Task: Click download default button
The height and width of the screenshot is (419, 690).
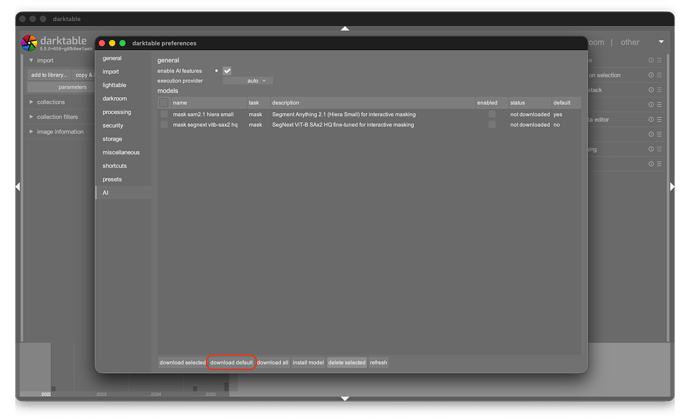Action: pyautogui.click(x=231, y=363)
